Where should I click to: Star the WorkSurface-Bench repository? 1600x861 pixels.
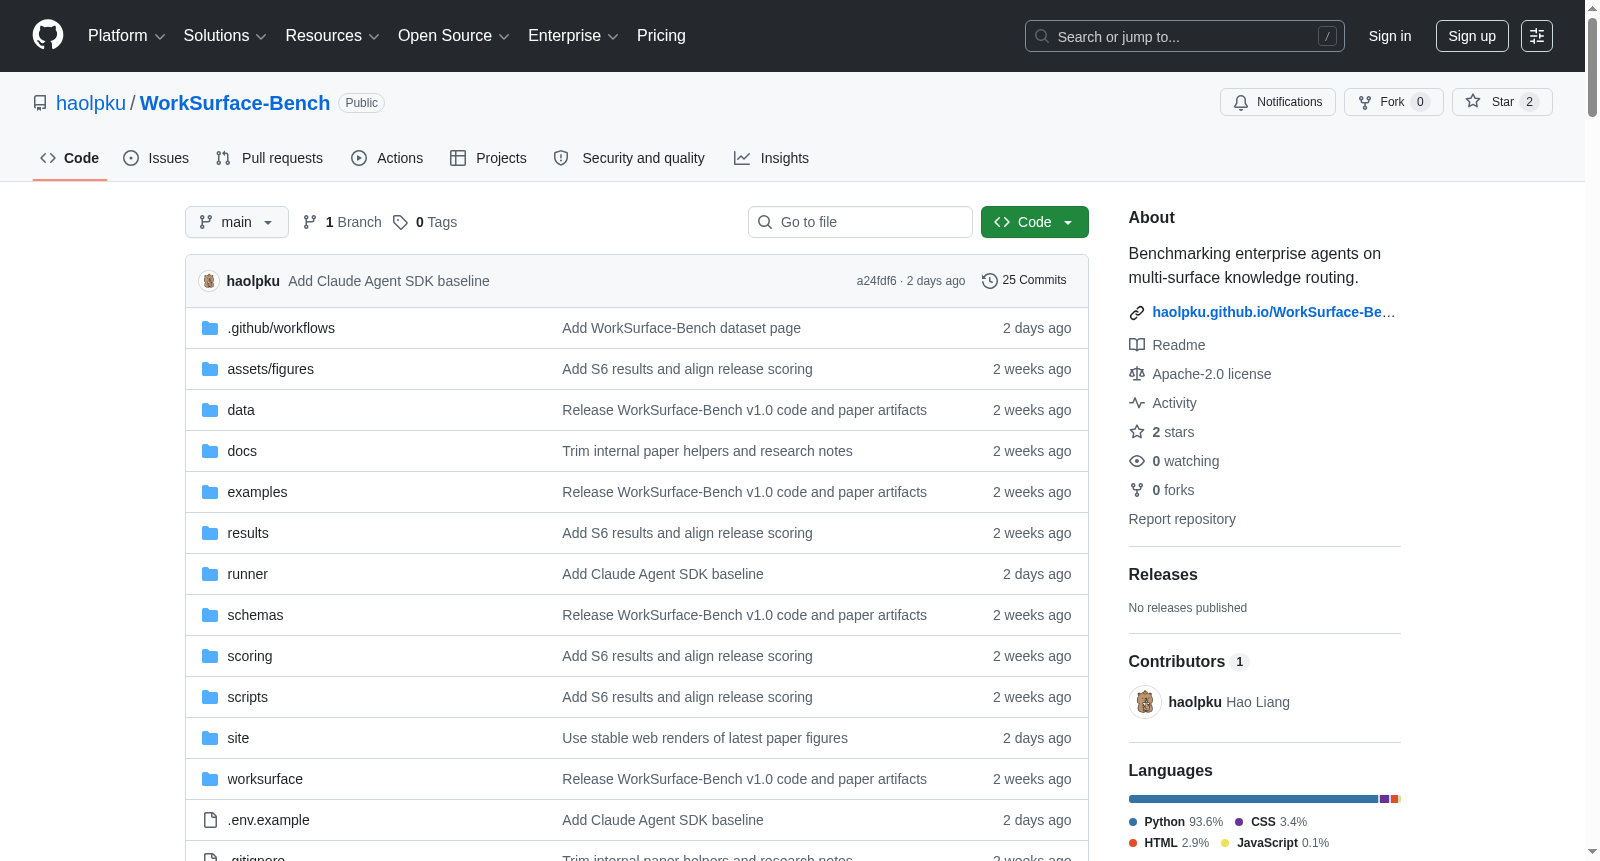1502,102
